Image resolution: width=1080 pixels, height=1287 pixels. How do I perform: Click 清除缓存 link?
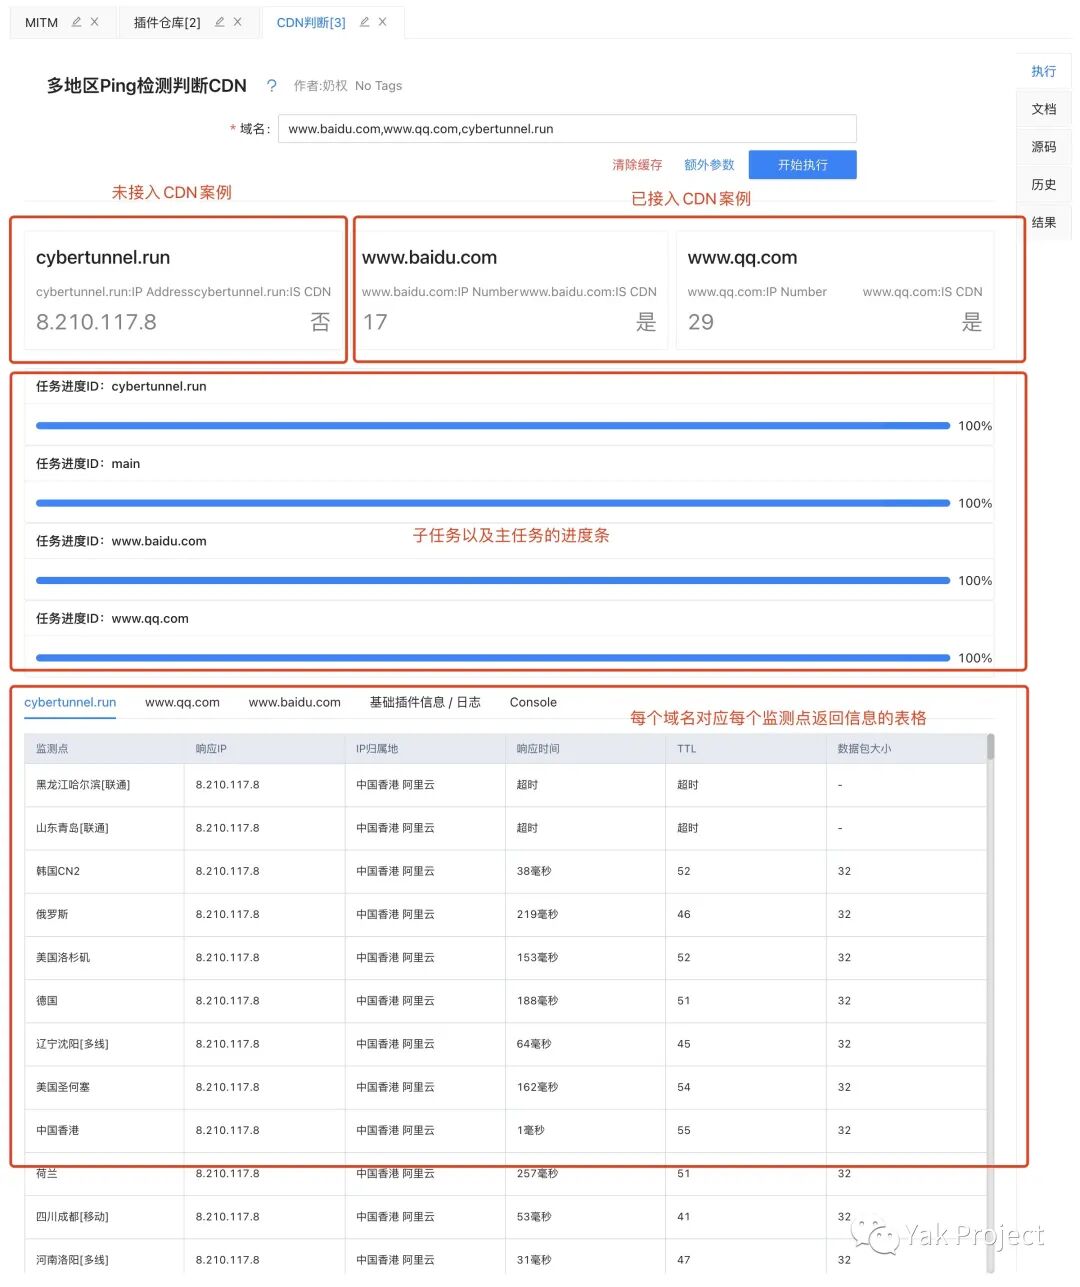pos(637,165)
